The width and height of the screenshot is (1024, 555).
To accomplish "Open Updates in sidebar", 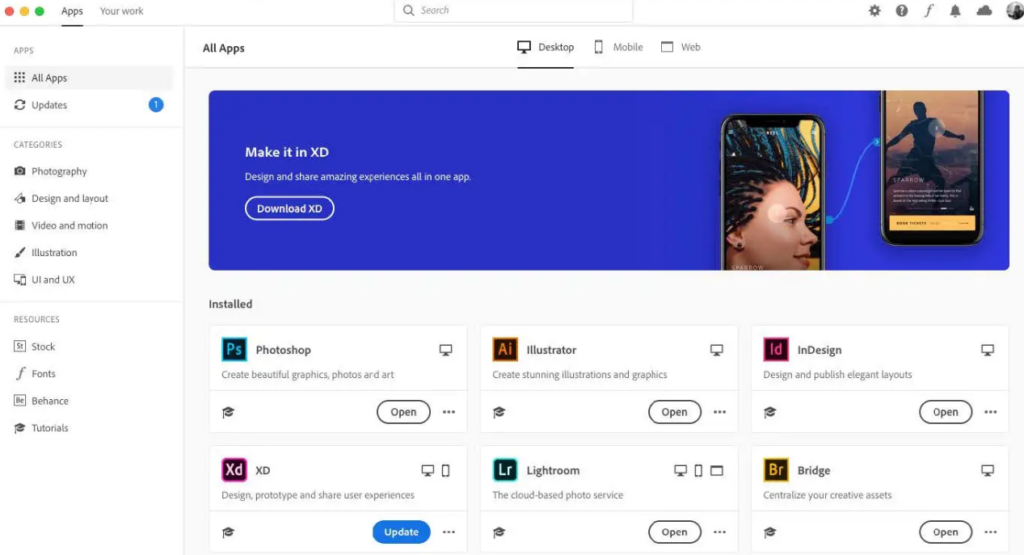I will [x=89, y=105].
